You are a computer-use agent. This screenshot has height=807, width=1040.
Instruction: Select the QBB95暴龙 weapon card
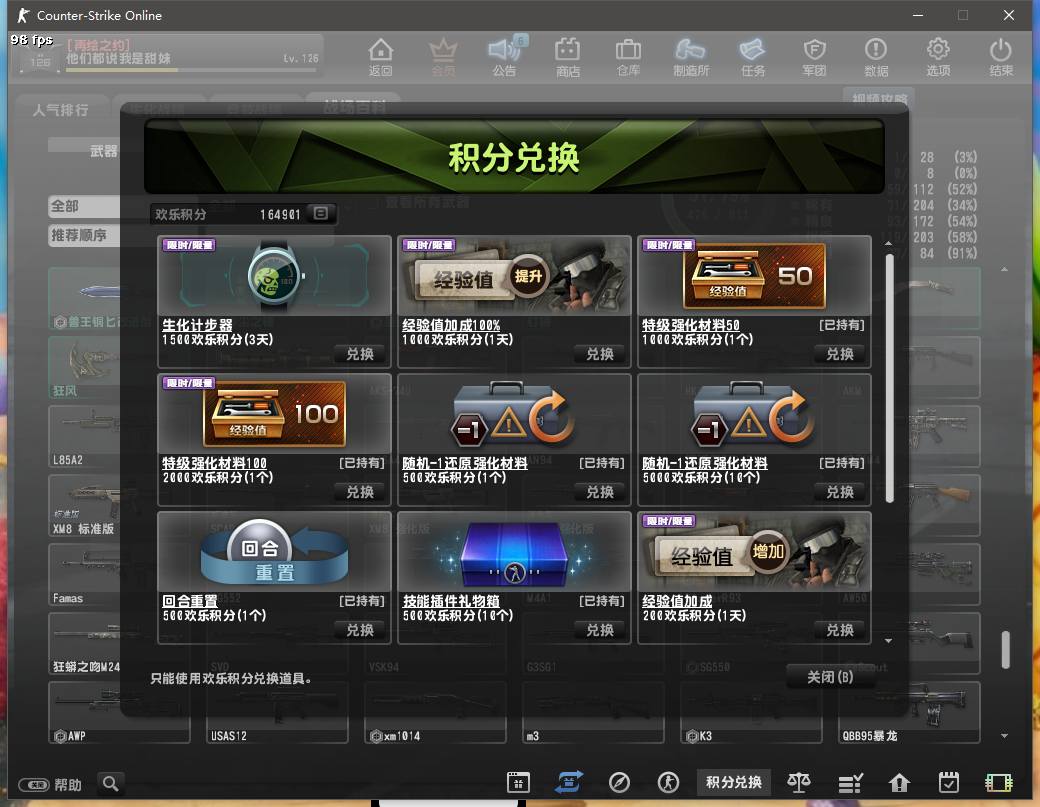[909, 713]
